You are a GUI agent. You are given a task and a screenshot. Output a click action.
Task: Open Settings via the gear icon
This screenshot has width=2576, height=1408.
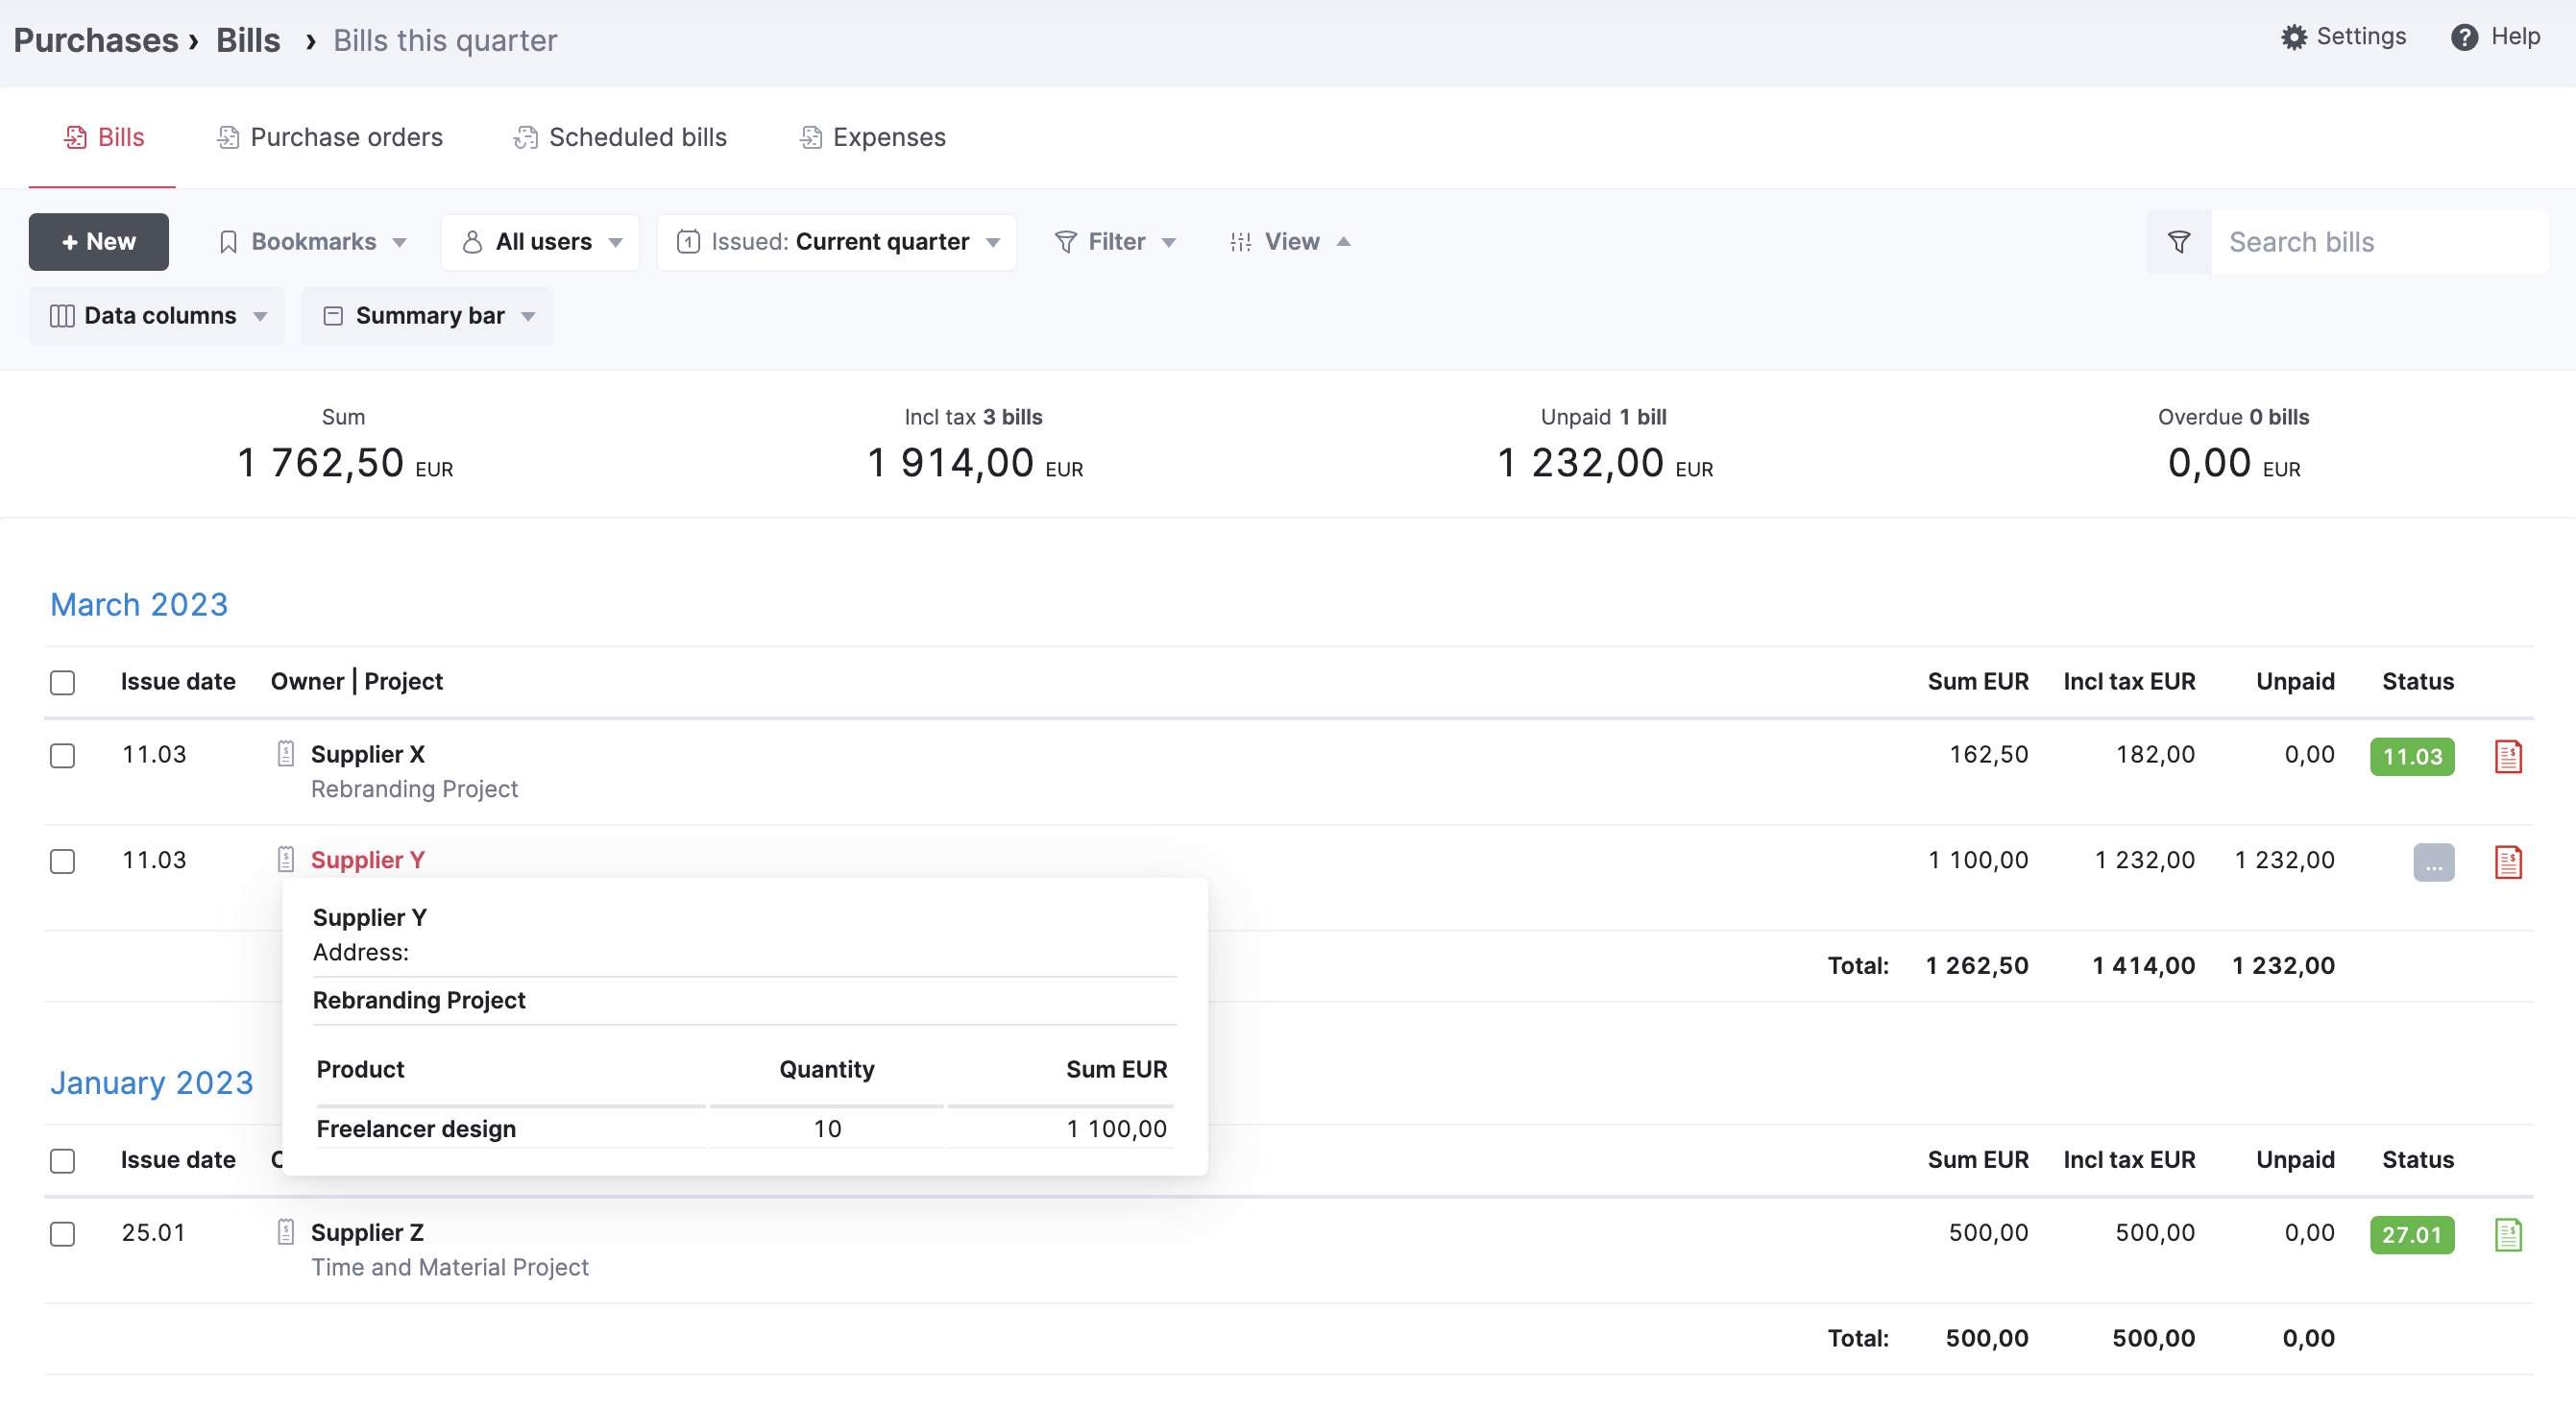pyautogui.click(x=2294, y=37)
